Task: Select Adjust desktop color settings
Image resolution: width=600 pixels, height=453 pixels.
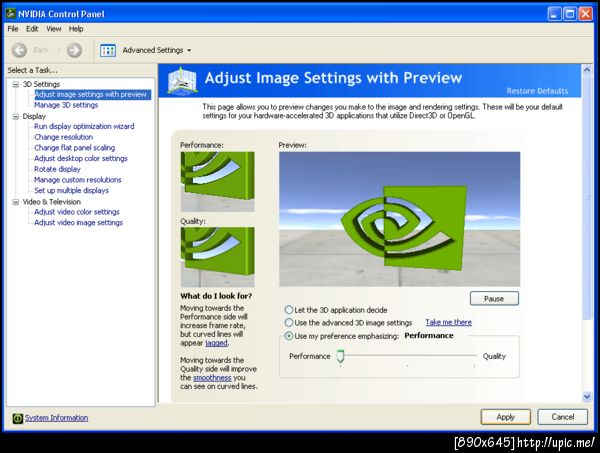Action: (81, 158)
